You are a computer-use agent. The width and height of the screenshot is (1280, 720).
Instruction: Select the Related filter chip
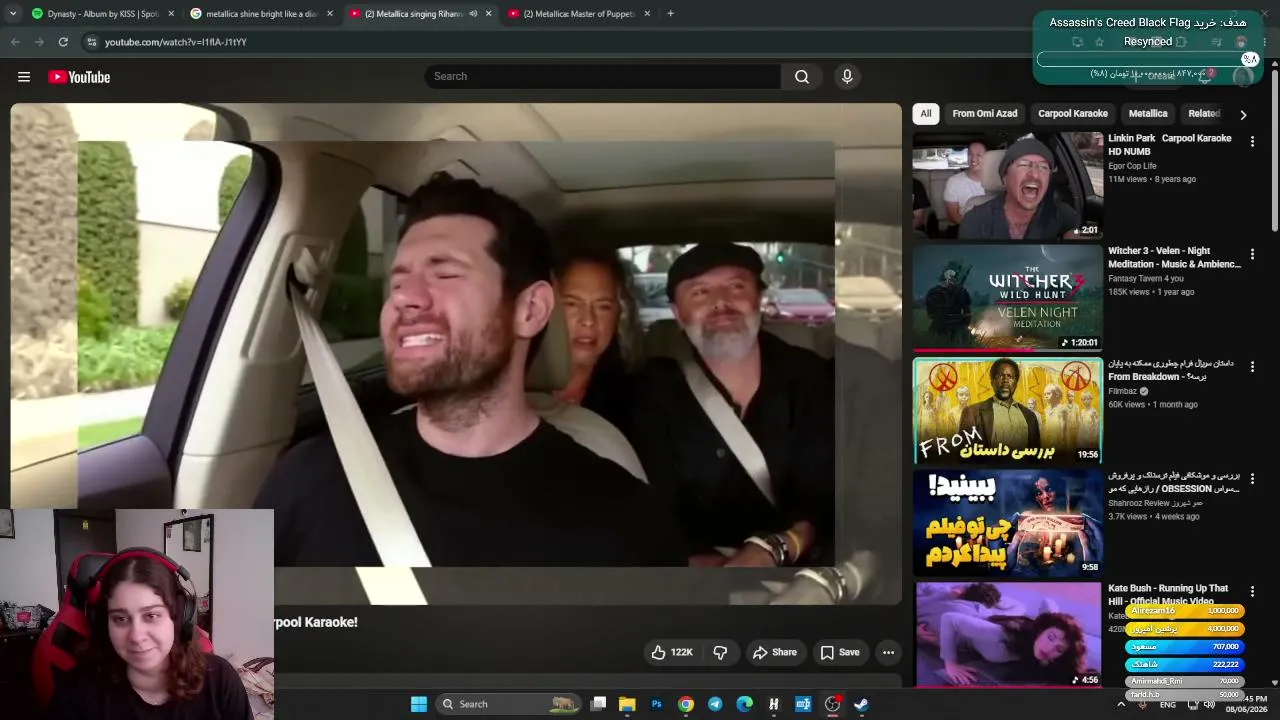pos(1204,114)
